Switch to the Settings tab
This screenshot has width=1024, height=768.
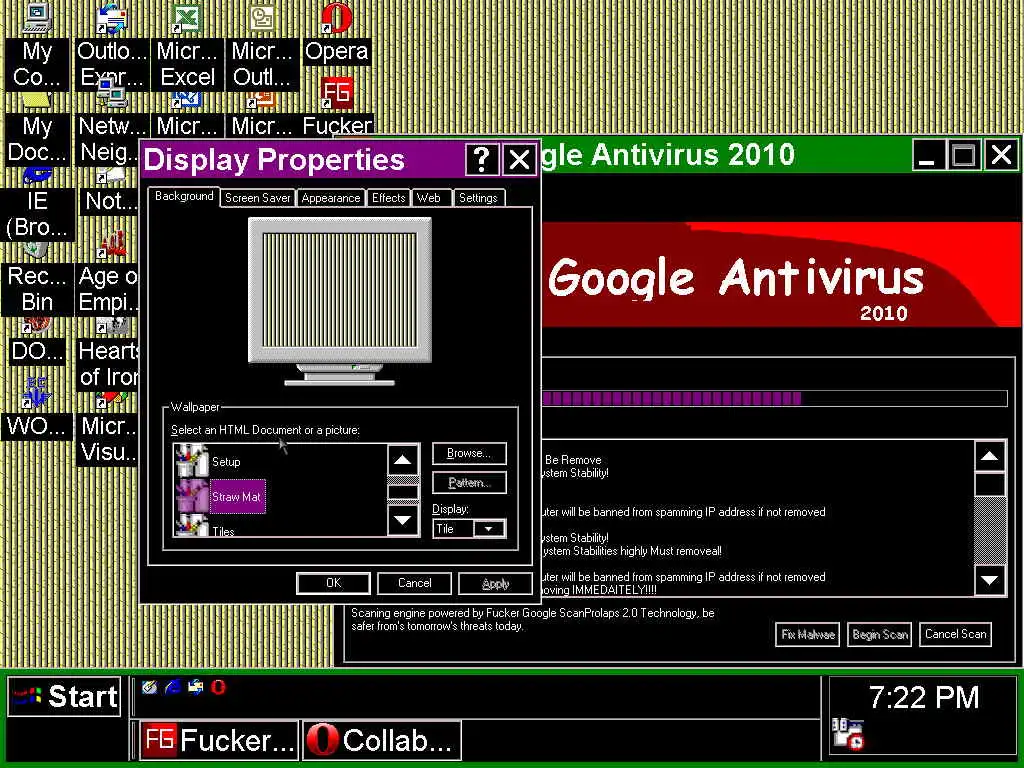[x=478, y=198]
